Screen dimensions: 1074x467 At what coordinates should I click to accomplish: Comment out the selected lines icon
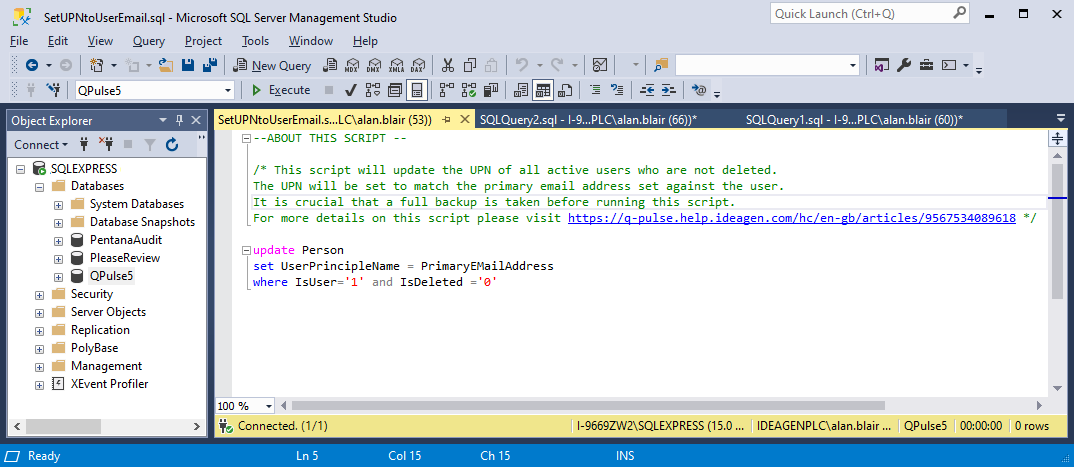click(595, 90)
